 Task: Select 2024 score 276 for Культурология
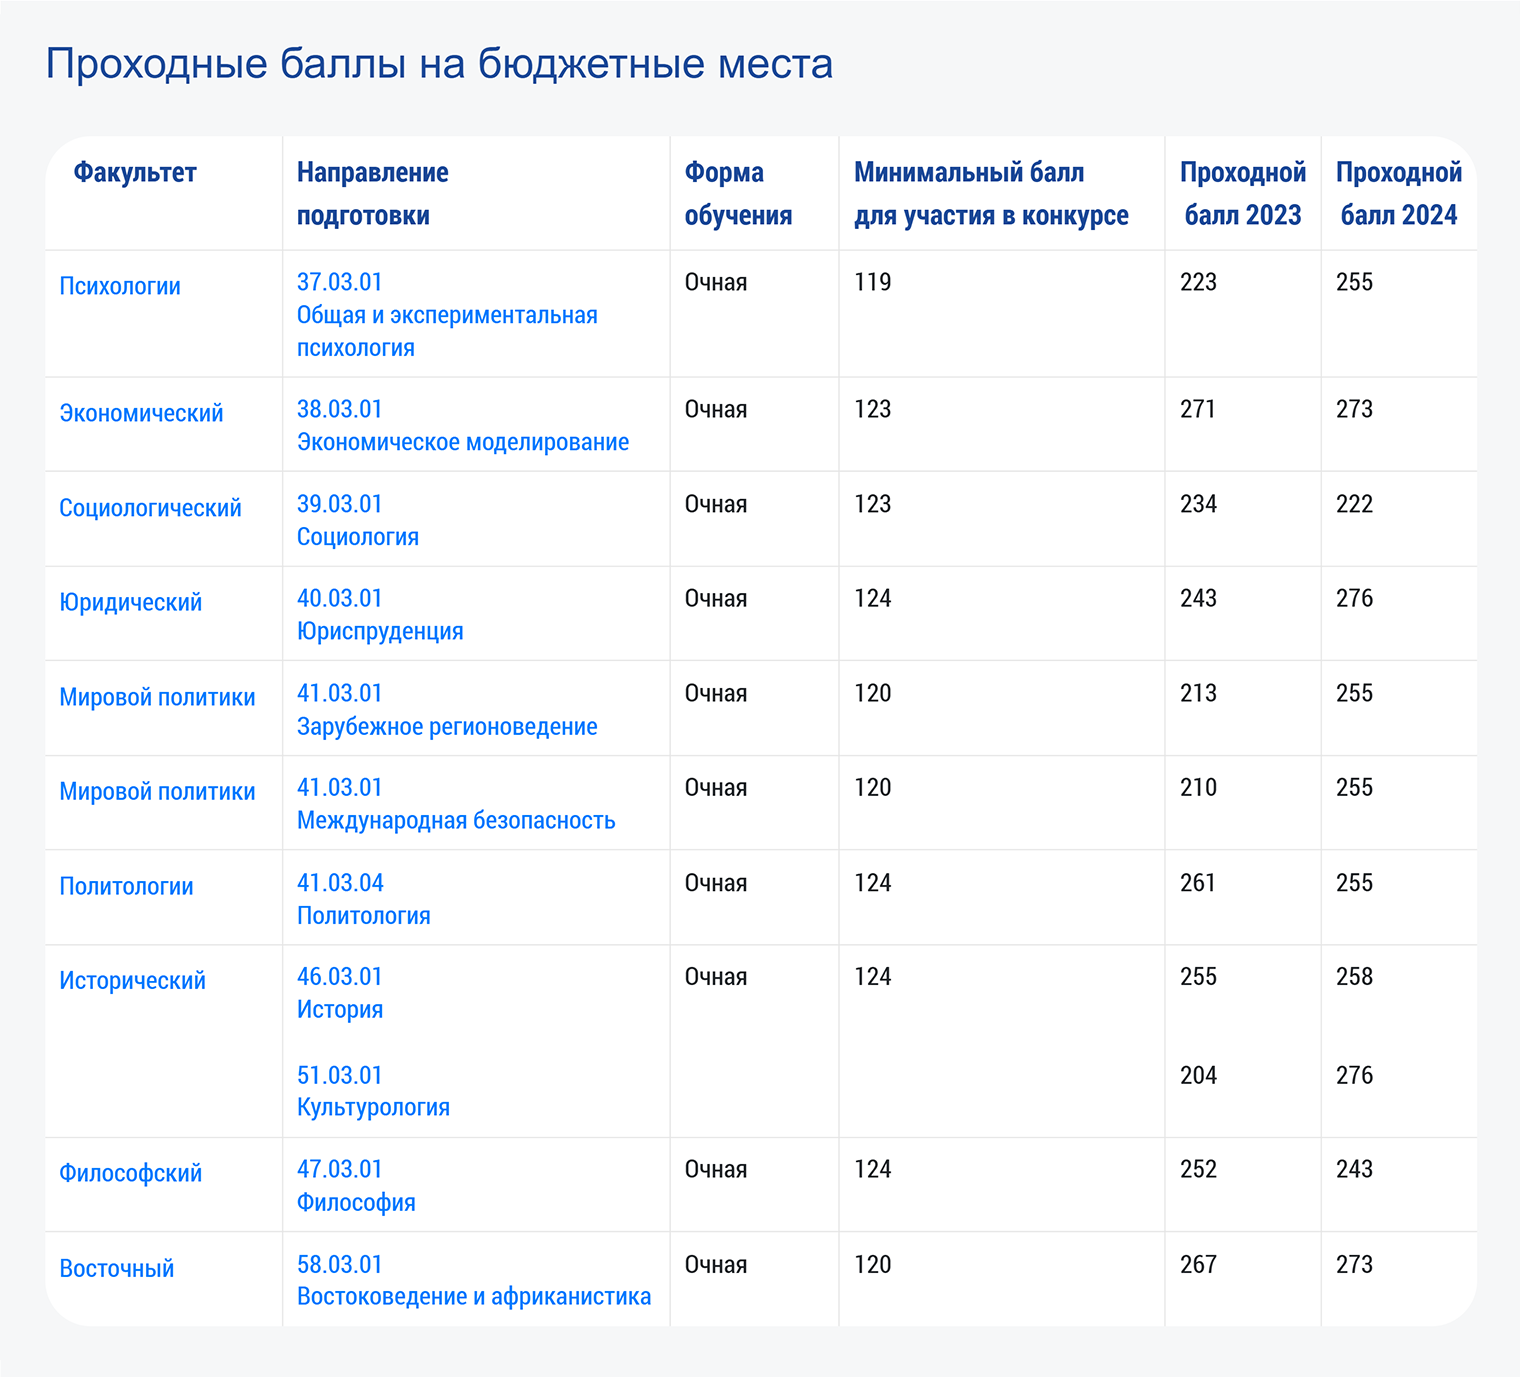pos(1354,1076)
